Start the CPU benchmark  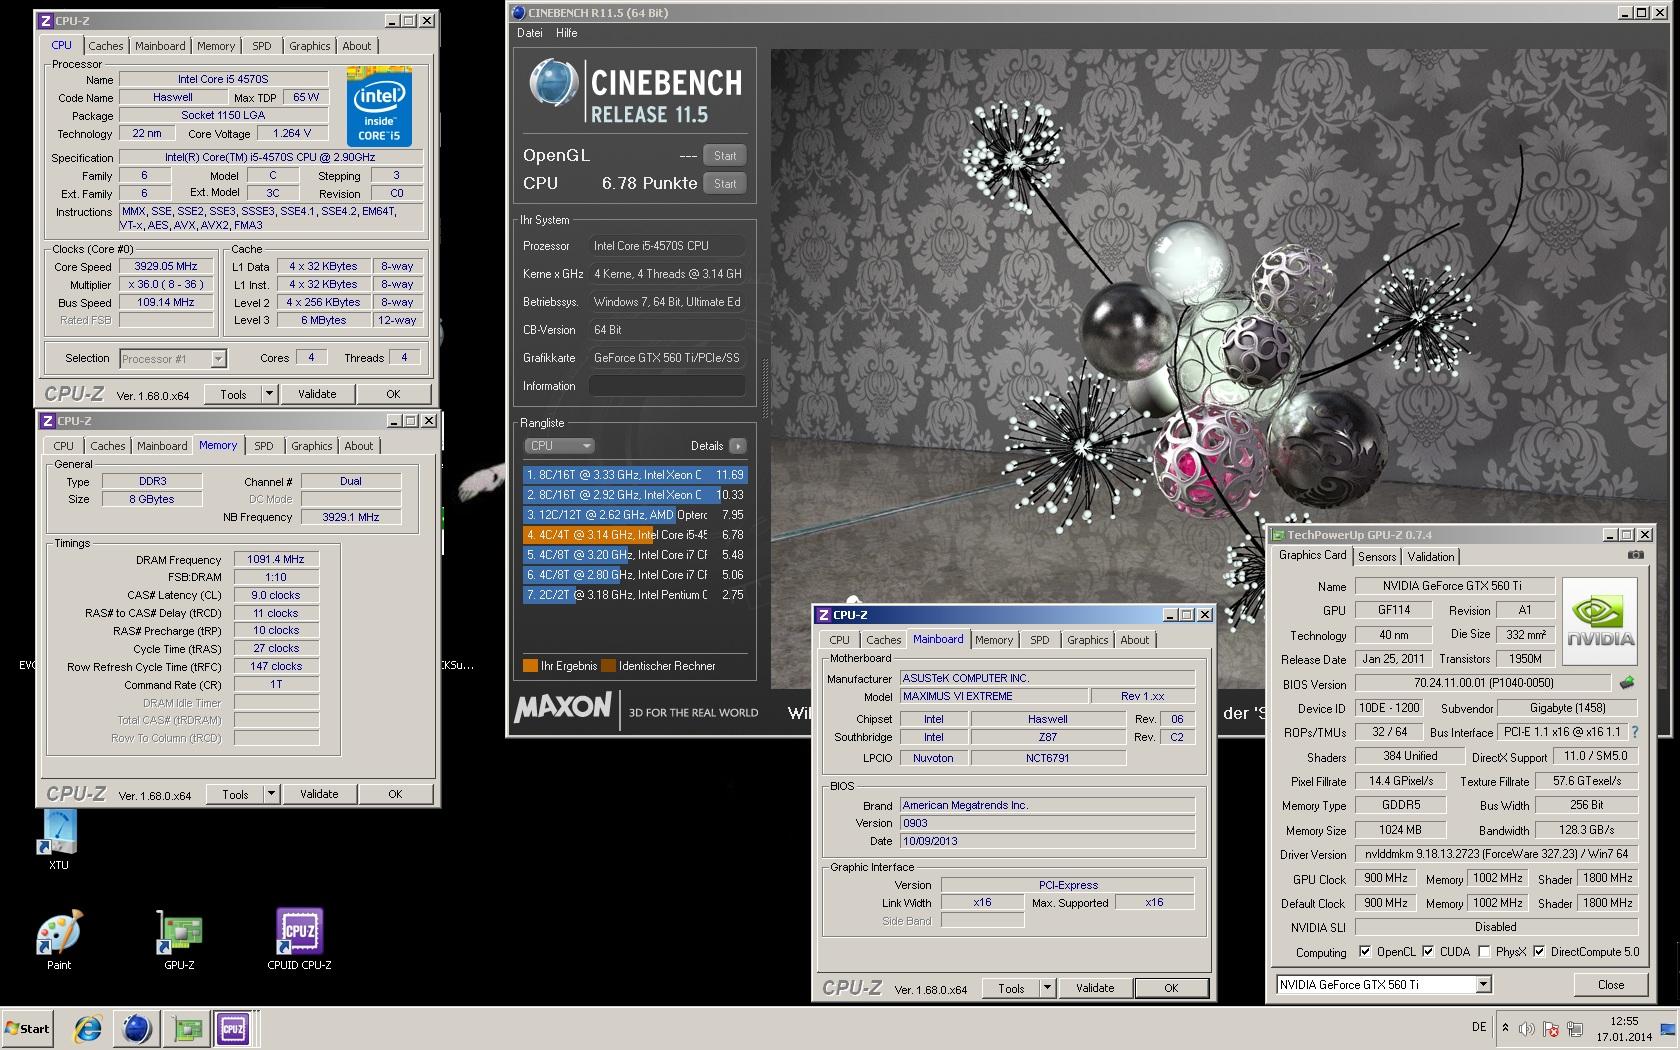725,184
